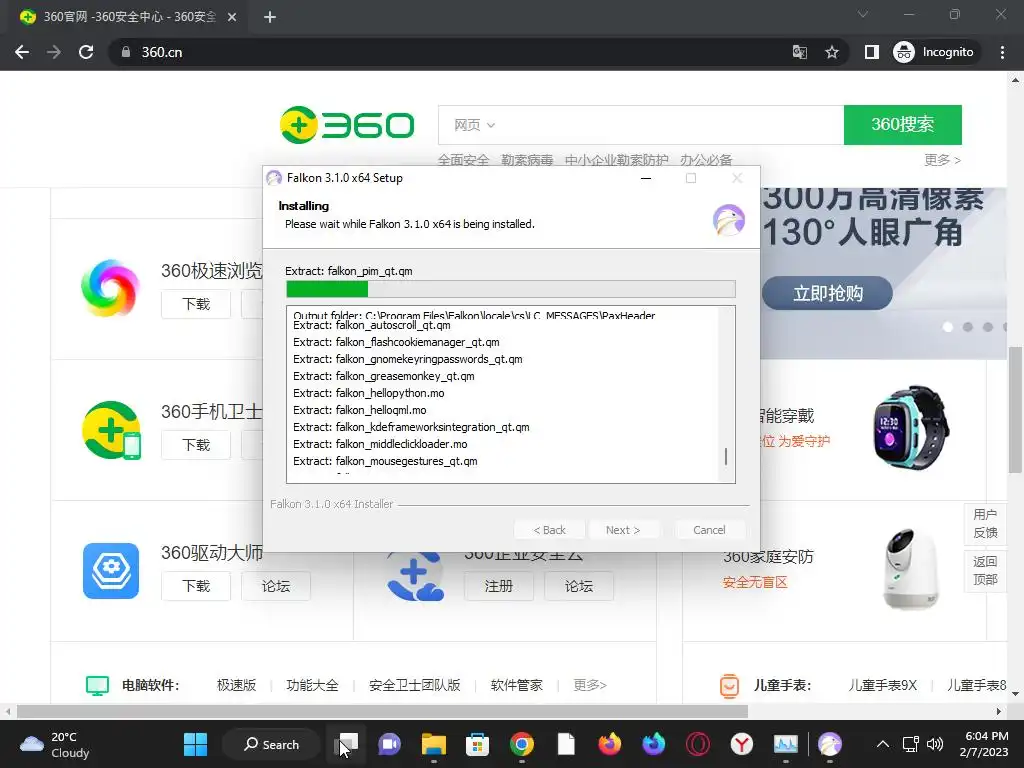Switch to Chrome on the taskbar
This screenshot has width=1024, height=768.
coord(522,744)
